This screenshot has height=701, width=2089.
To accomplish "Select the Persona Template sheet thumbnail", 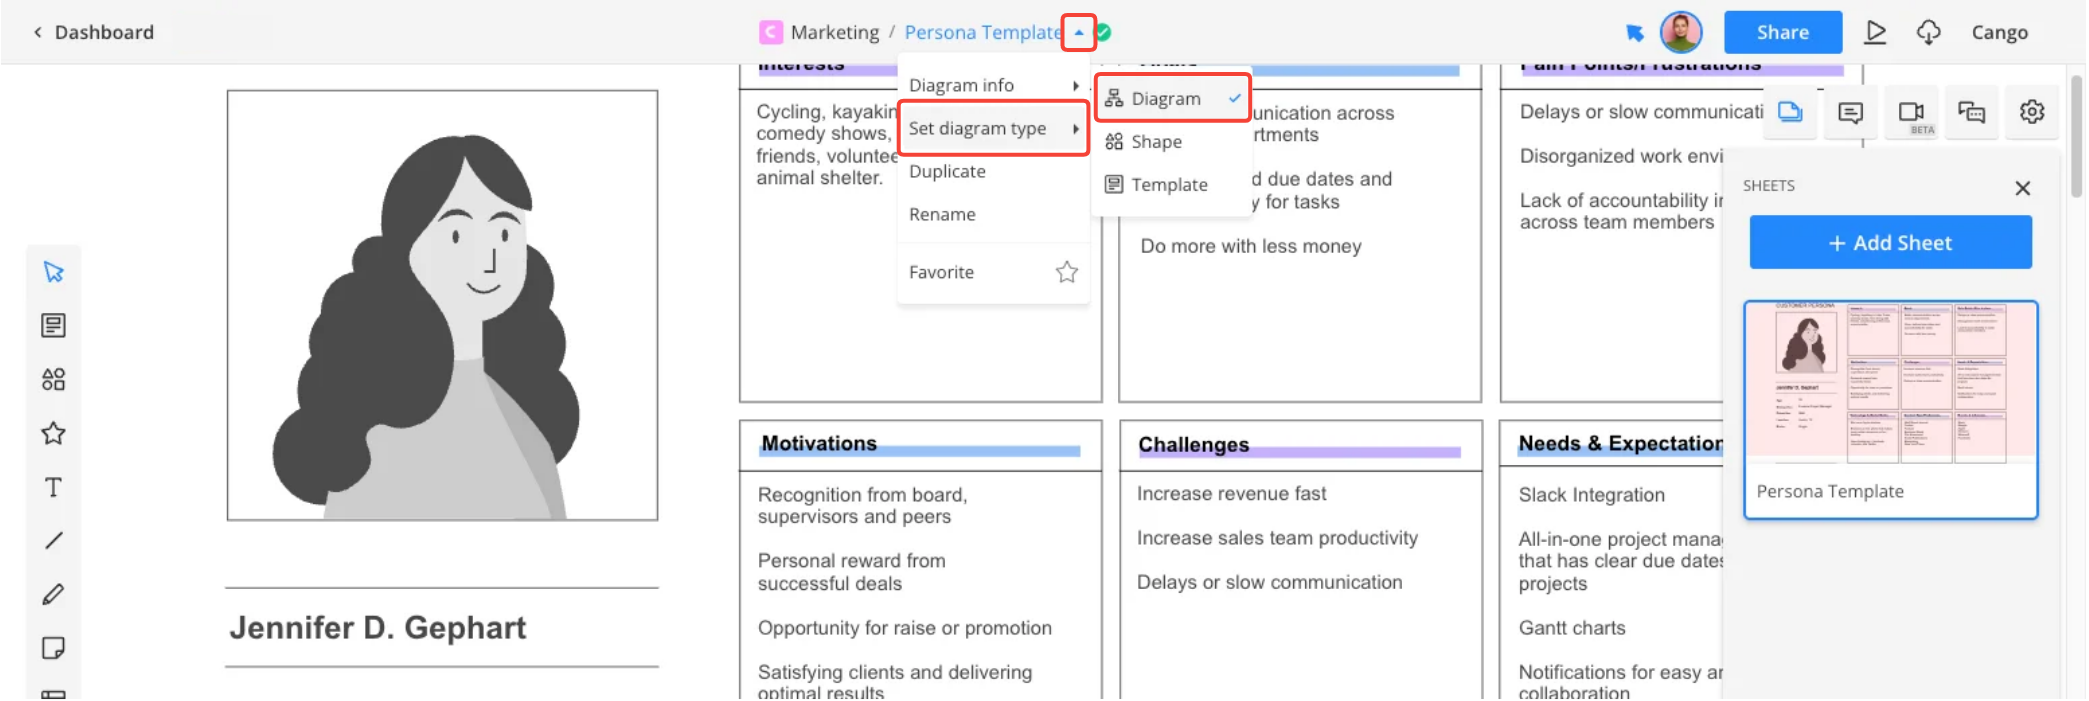I will click(x=1890, y=409).
